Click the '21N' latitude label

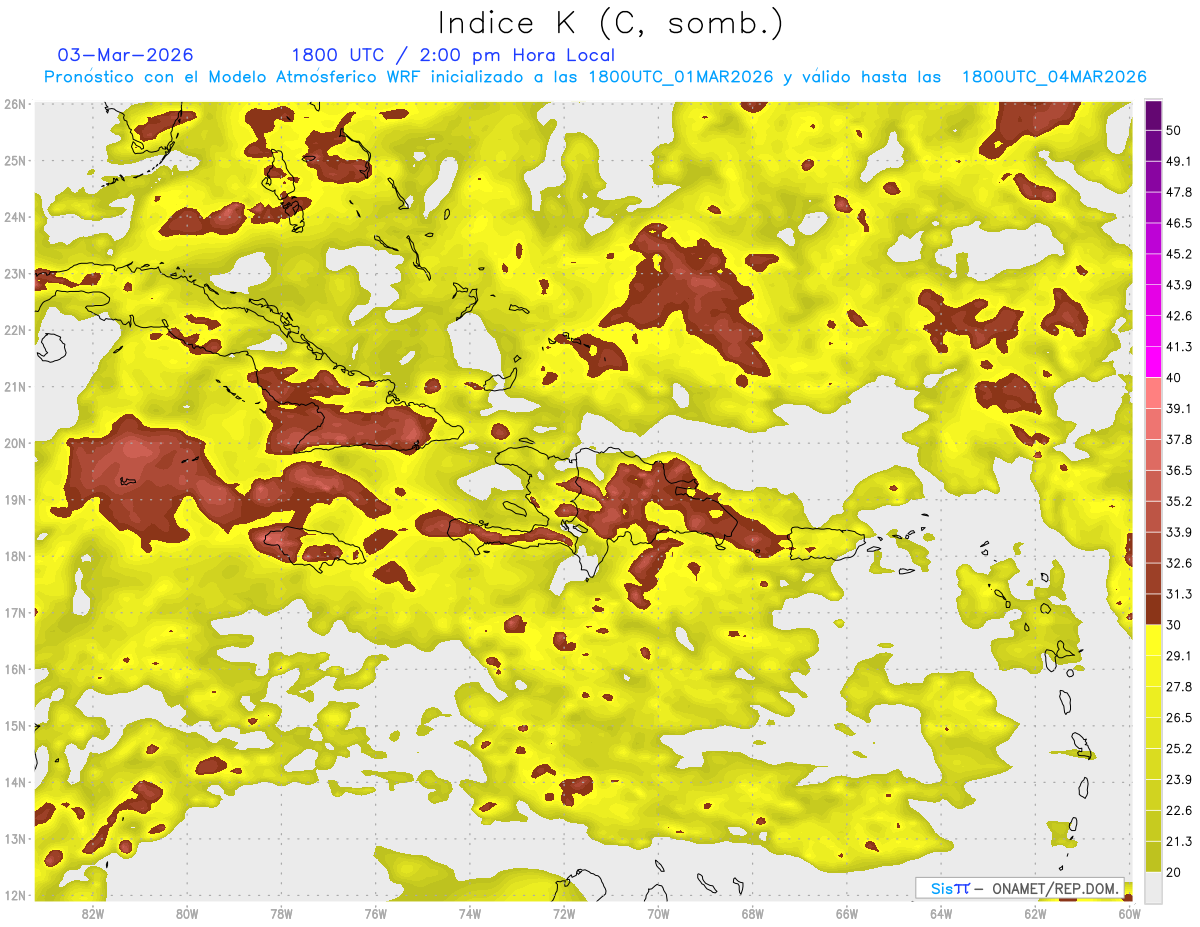[x=15, y=386]
